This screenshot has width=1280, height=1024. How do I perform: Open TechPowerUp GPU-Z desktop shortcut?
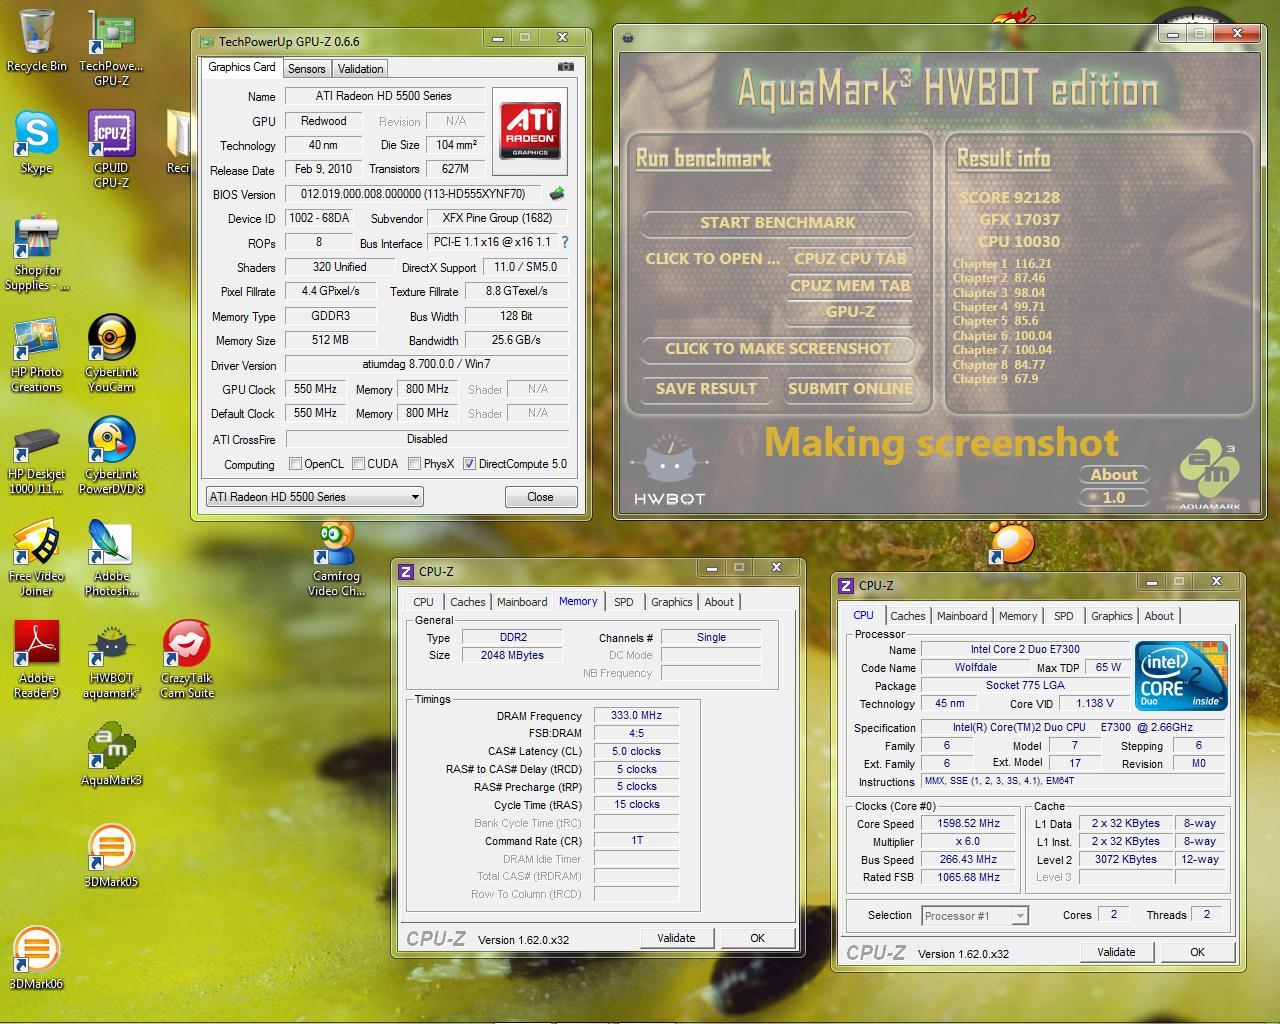111,48
